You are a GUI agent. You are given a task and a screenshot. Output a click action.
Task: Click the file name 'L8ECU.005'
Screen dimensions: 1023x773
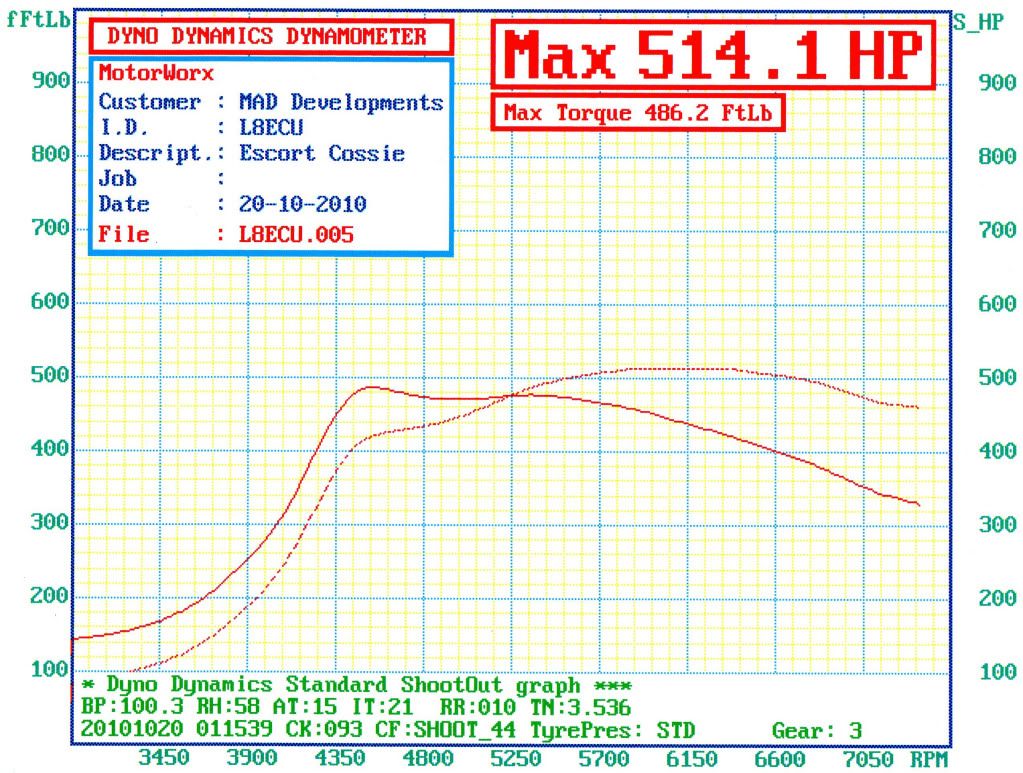[296, 234]
